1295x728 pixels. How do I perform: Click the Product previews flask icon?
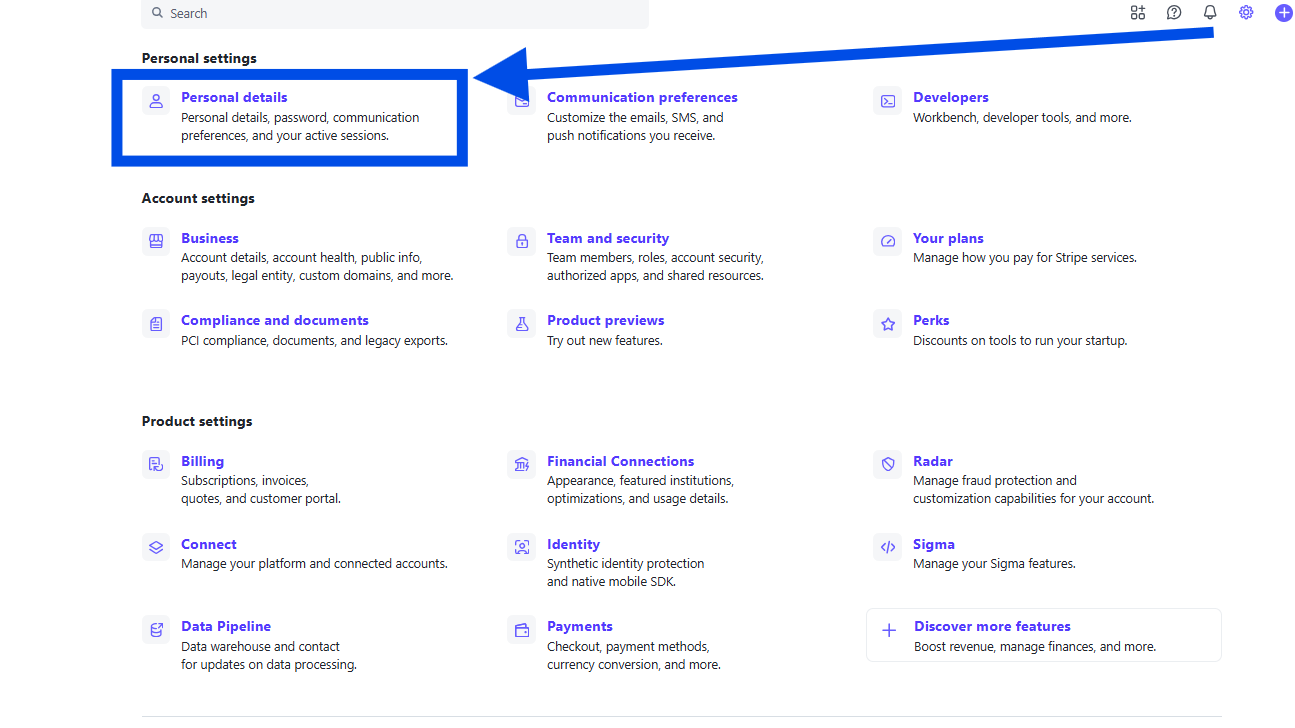point(521,323)
